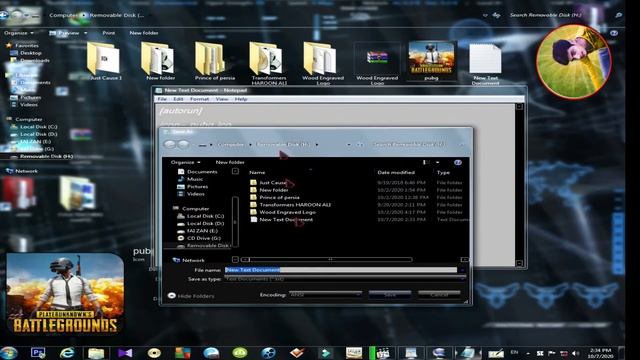Screen dimensions: 640x360
Task: Select the pubg icon file thumbnail
Action: (x=431, y=60)
